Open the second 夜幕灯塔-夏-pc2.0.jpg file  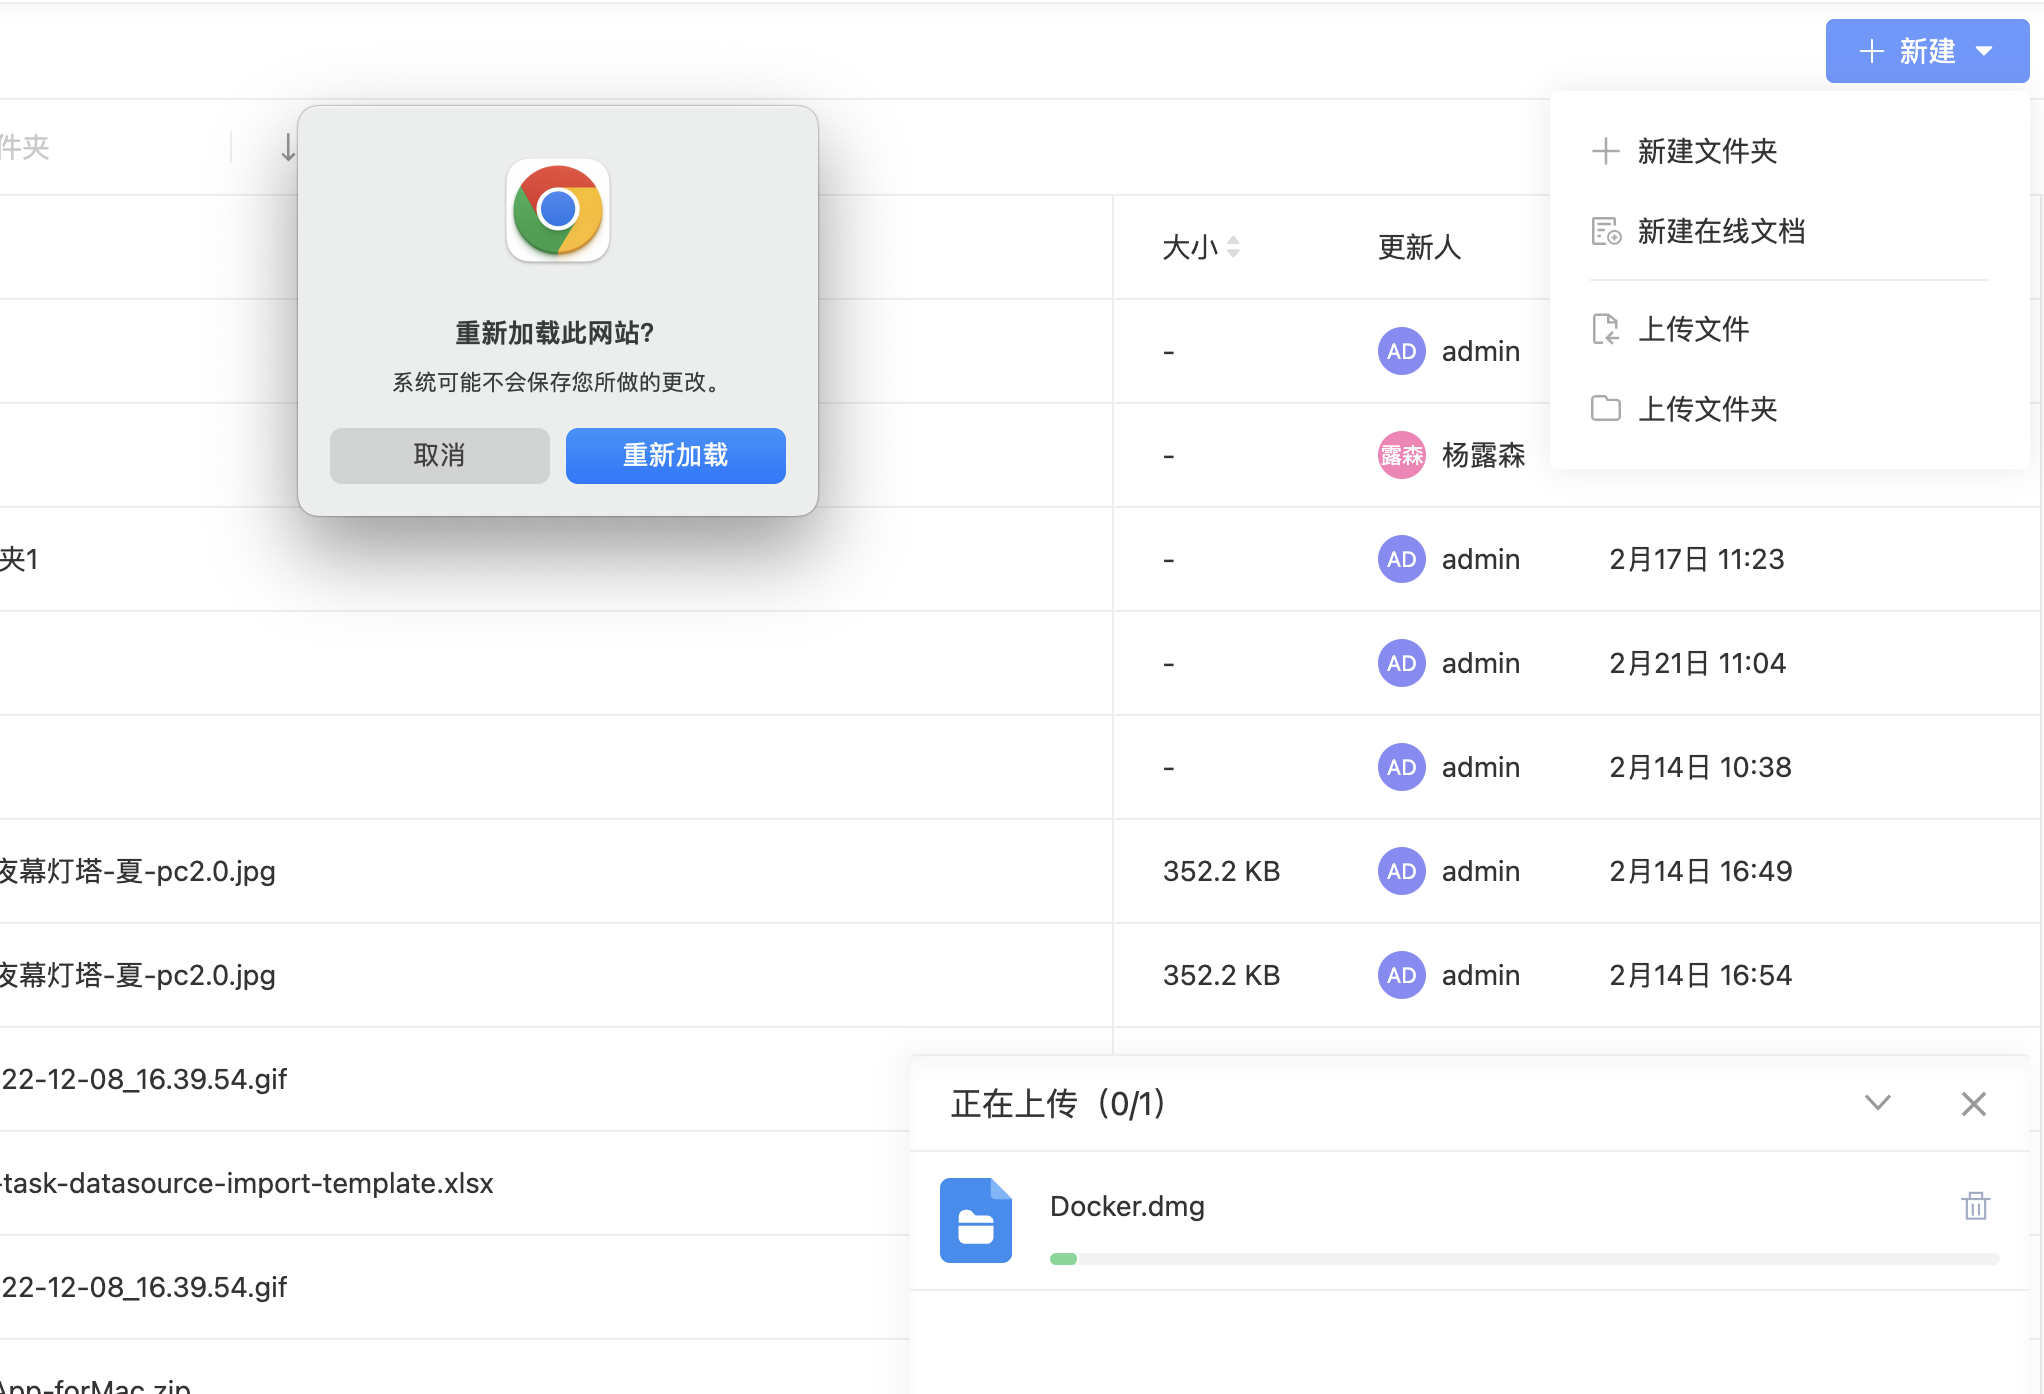pos(137,975)
